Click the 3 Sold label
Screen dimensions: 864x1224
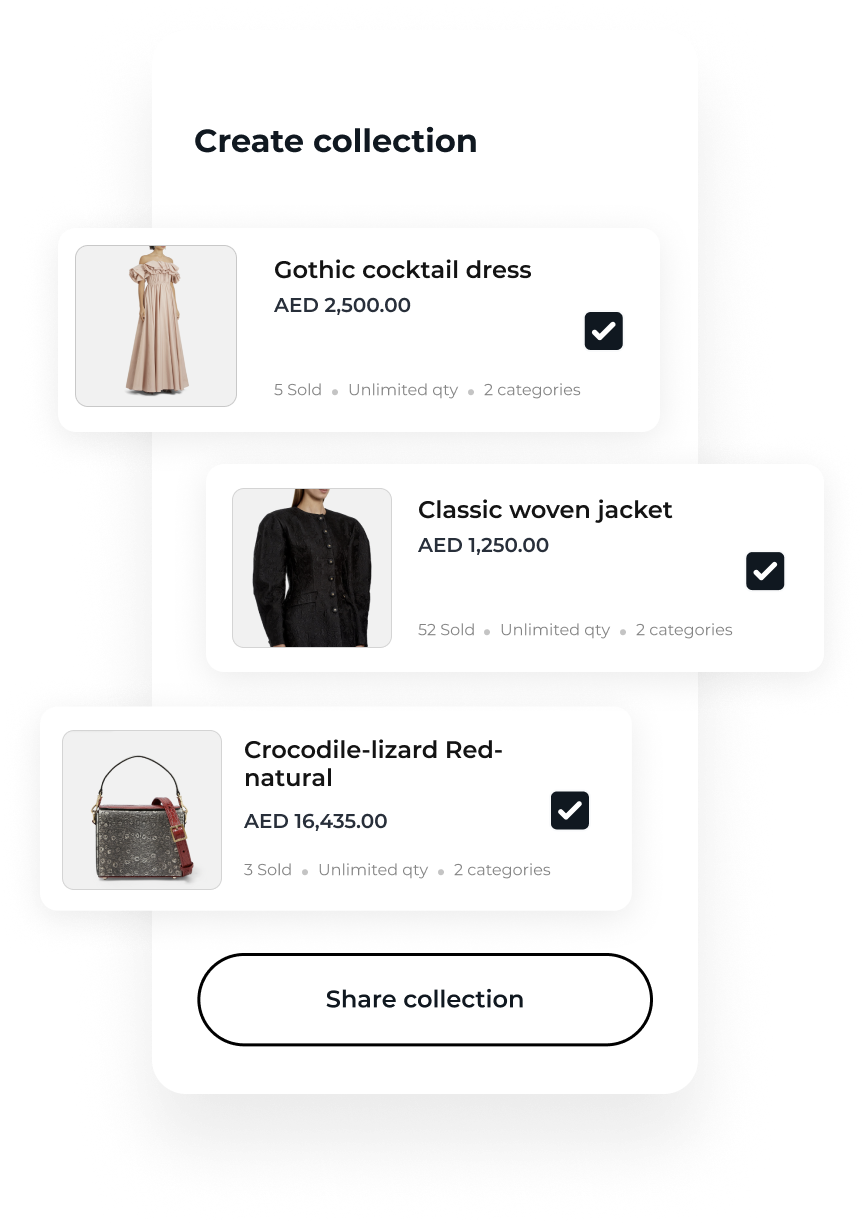pyautogui.click(x=268, y=870)
